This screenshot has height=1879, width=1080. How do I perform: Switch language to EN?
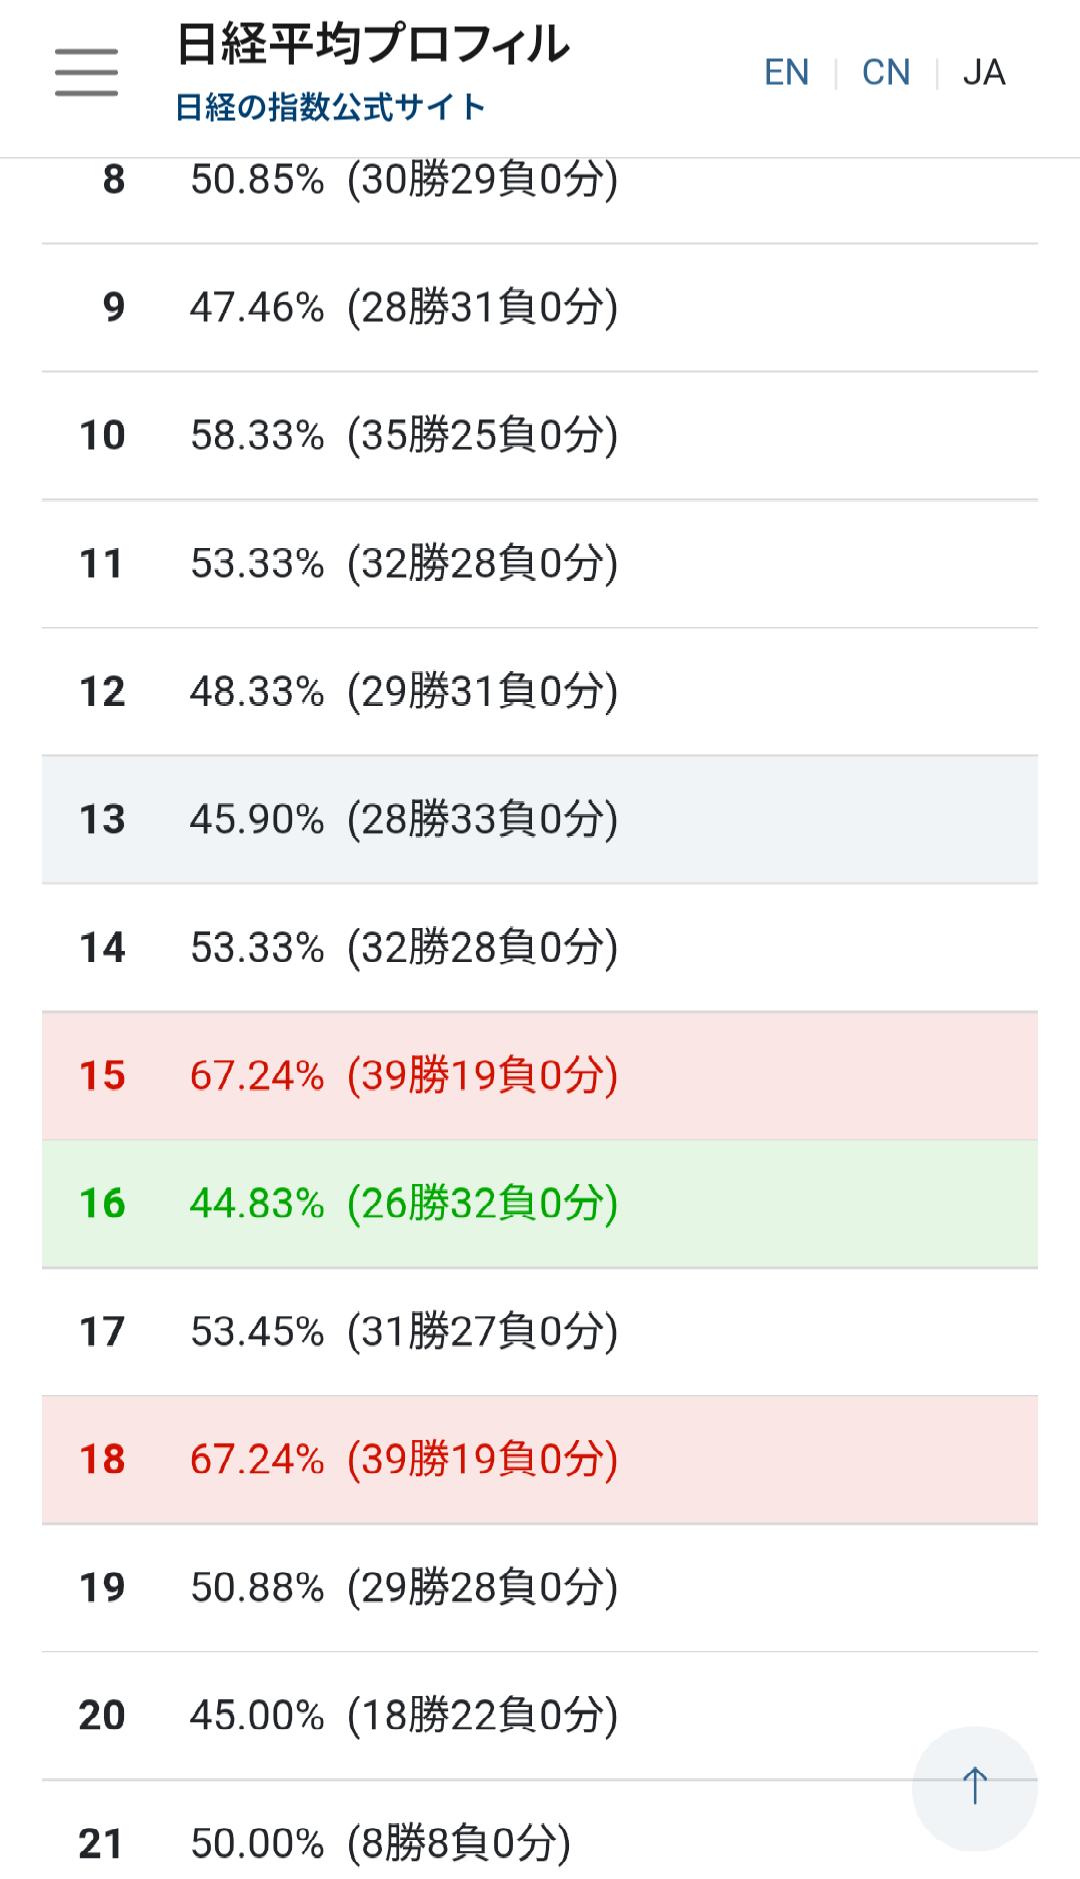tap(786, 73)
